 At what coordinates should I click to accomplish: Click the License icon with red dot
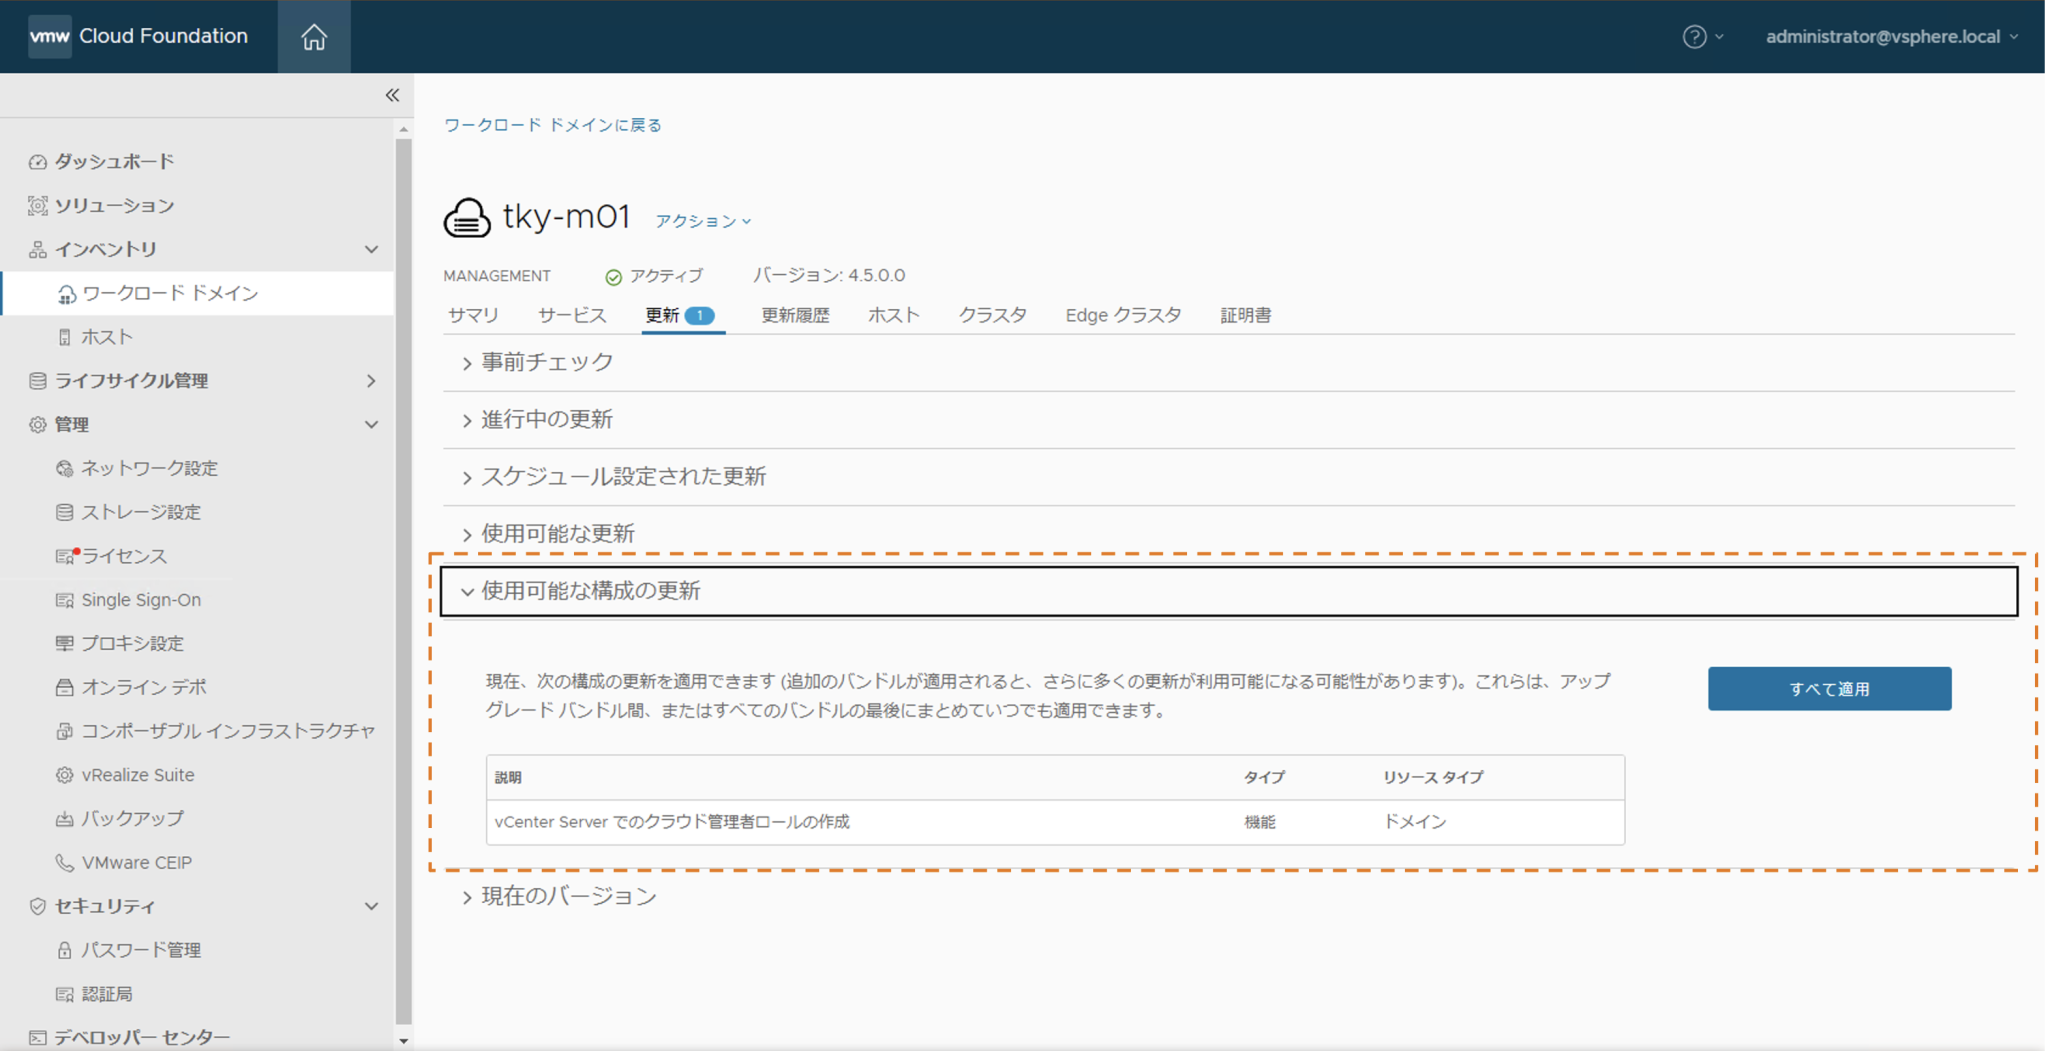coord(66,556)
